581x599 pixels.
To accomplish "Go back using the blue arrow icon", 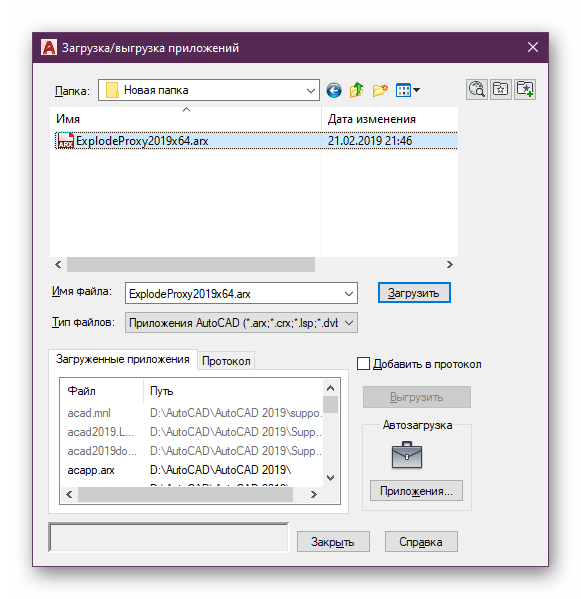I will pos(333,91).
